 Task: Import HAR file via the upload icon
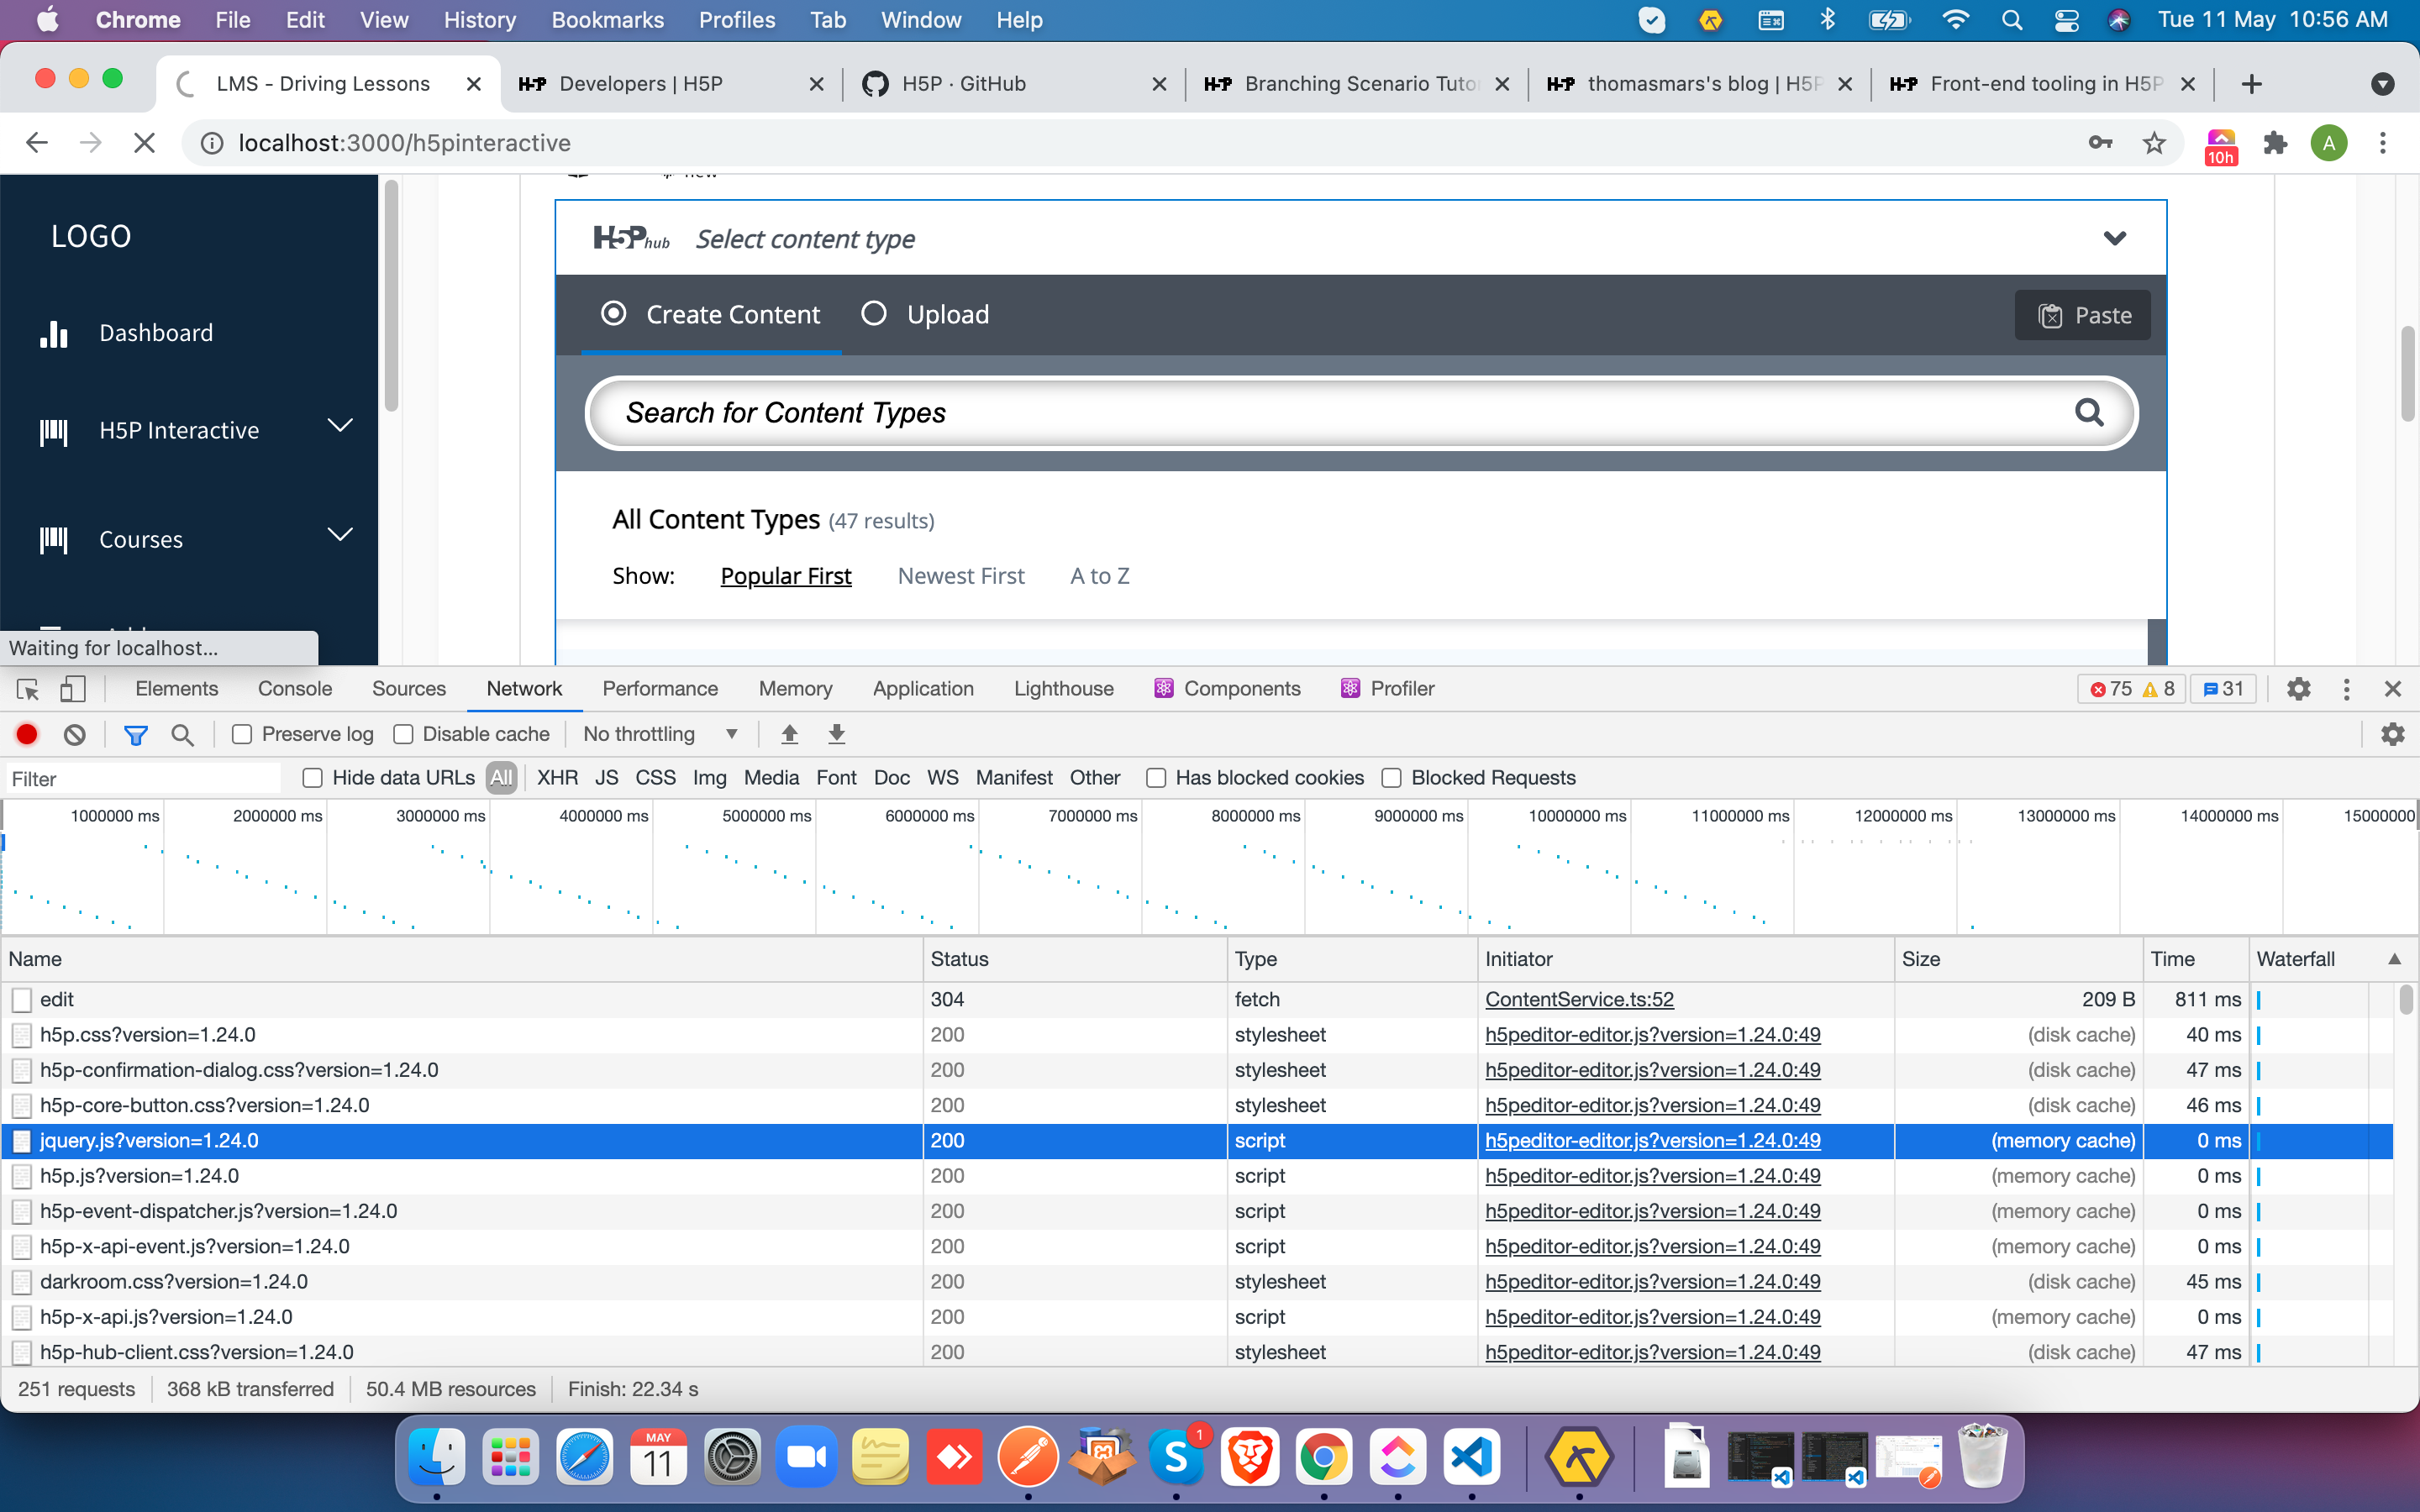(789, 733)
